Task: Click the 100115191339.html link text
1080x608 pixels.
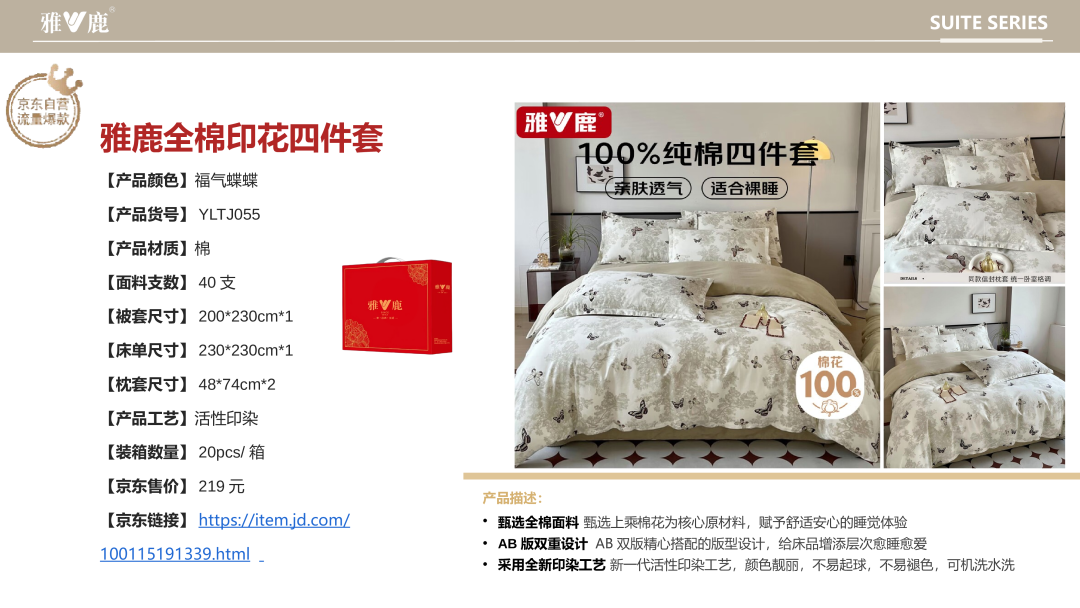Action: [x=175, y=554]
